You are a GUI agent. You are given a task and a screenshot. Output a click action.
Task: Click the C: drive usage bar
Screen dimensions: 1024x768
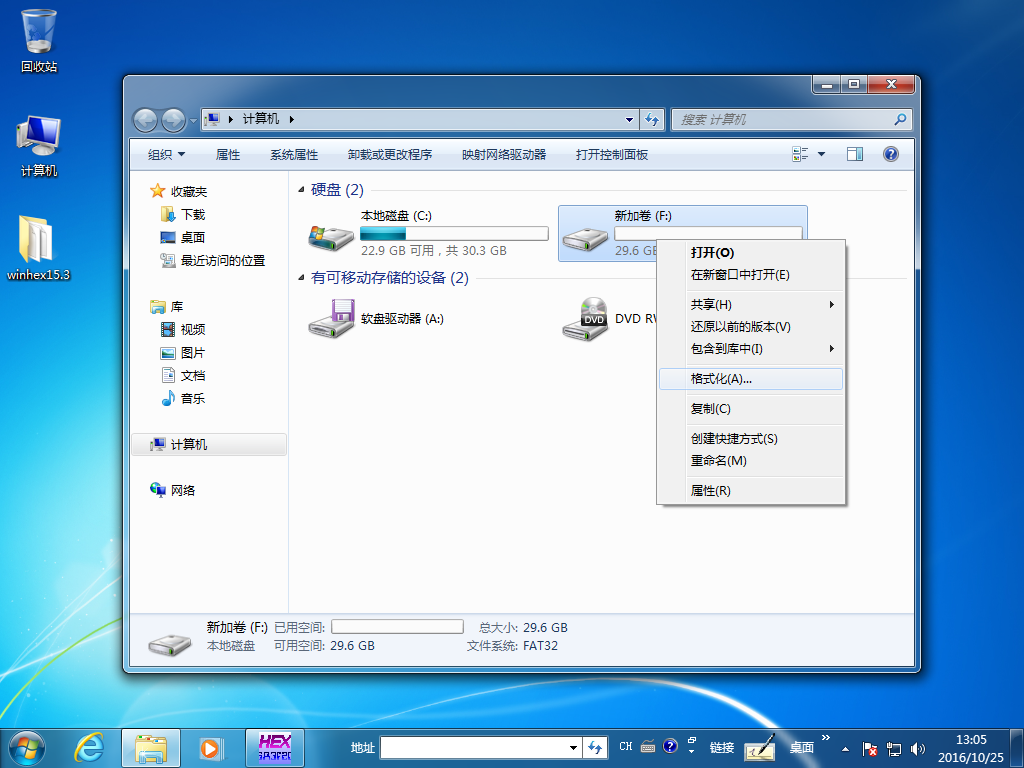point(454,233)
